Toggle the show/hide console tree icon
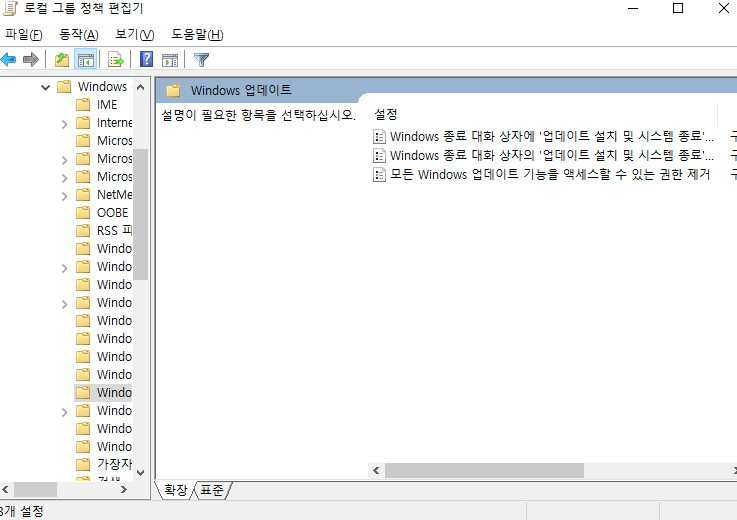The image size is (737, 520). click(86, 60)
